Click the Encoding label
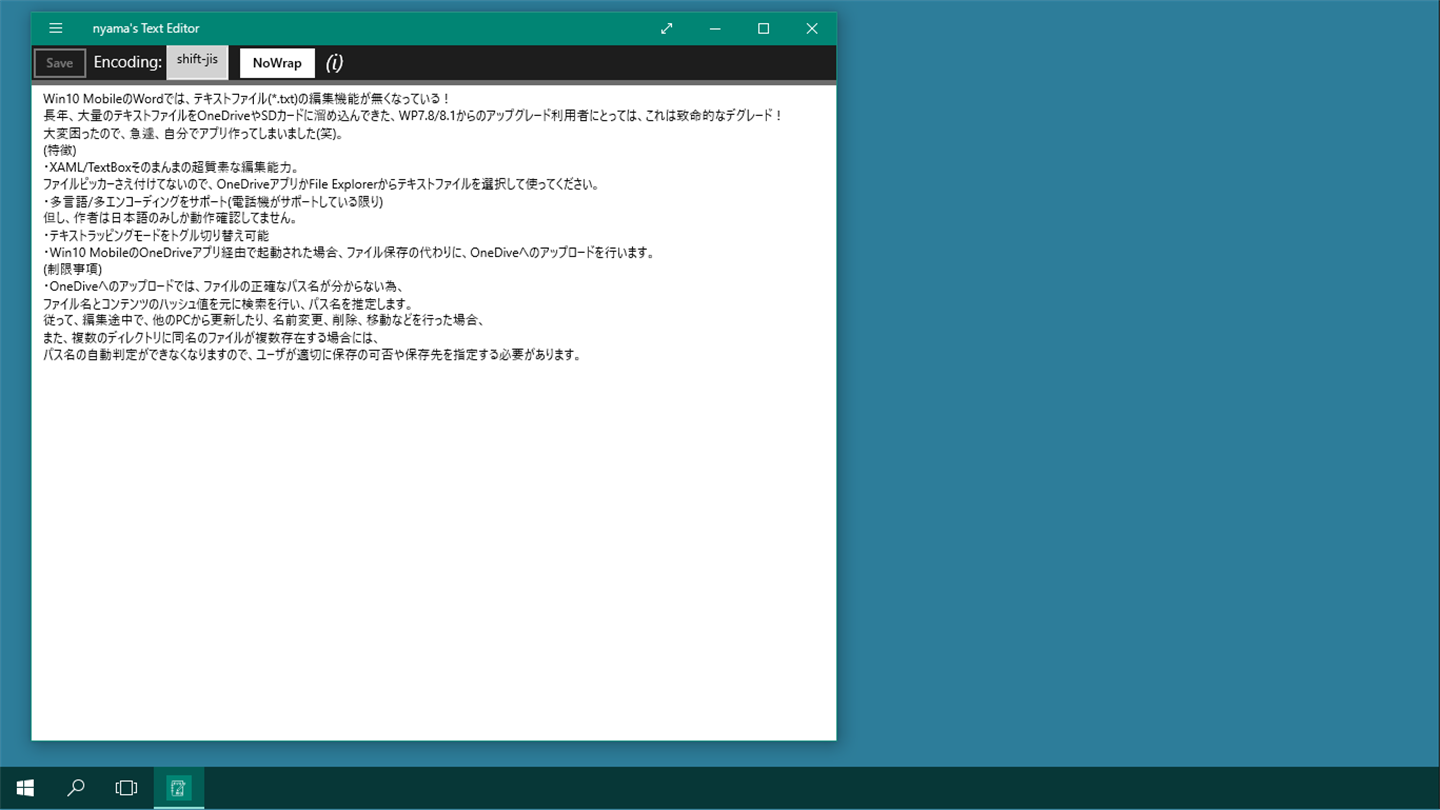This screenshot has height=810, width=1440. 128,62
